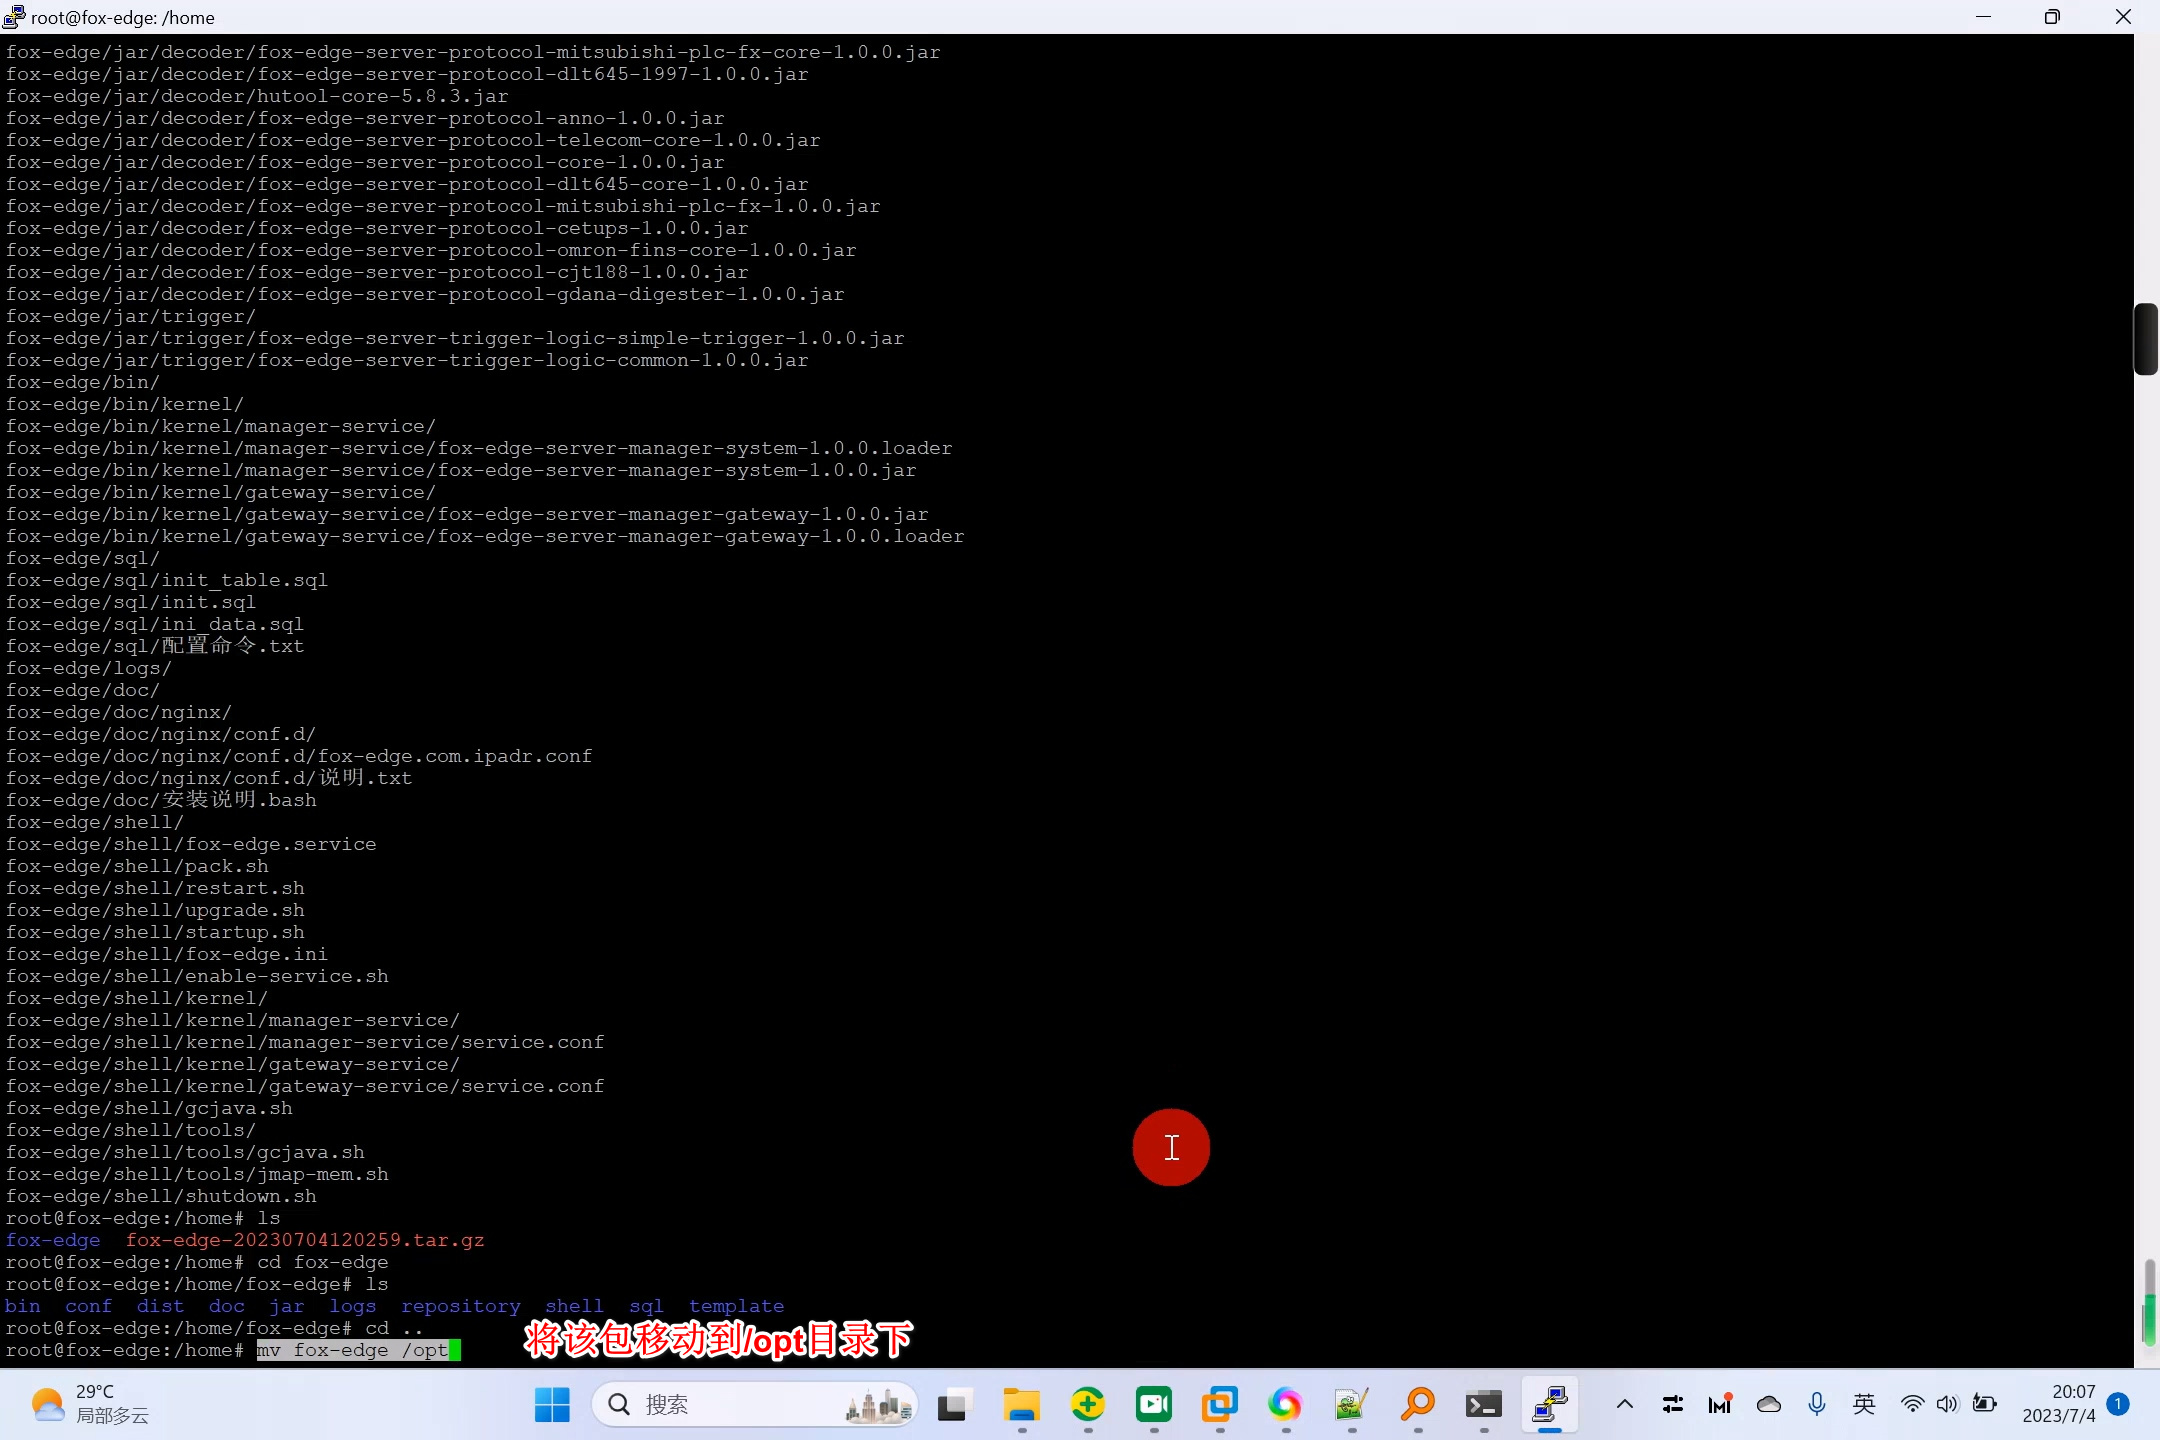2160x1440 pixels.
Task: Click the line fox-edge/shell/enable-service.sh
Action: pyautogui.click(x=197, y=976)
